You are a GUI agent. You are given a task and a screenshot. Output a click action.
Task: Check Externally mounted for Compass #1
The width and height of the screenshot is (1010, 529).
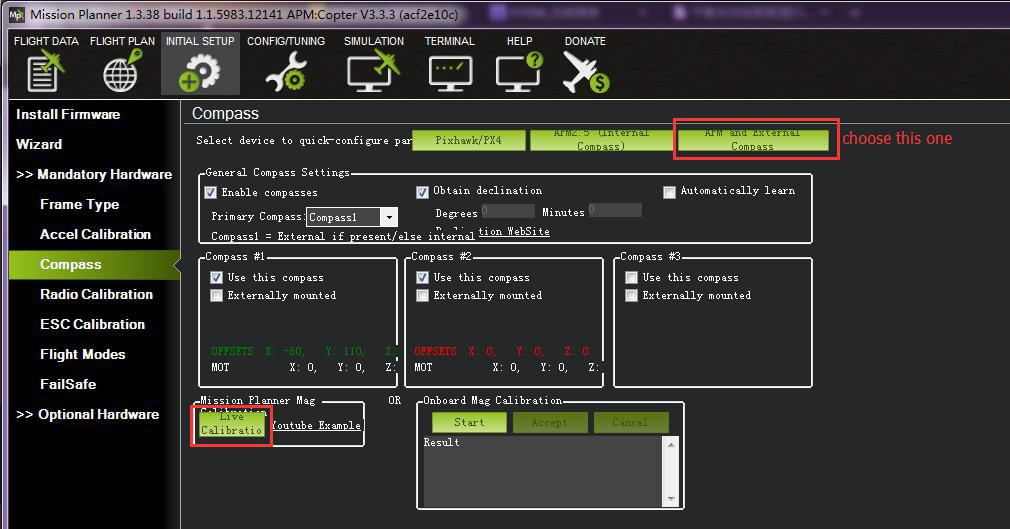coord(217,296)
